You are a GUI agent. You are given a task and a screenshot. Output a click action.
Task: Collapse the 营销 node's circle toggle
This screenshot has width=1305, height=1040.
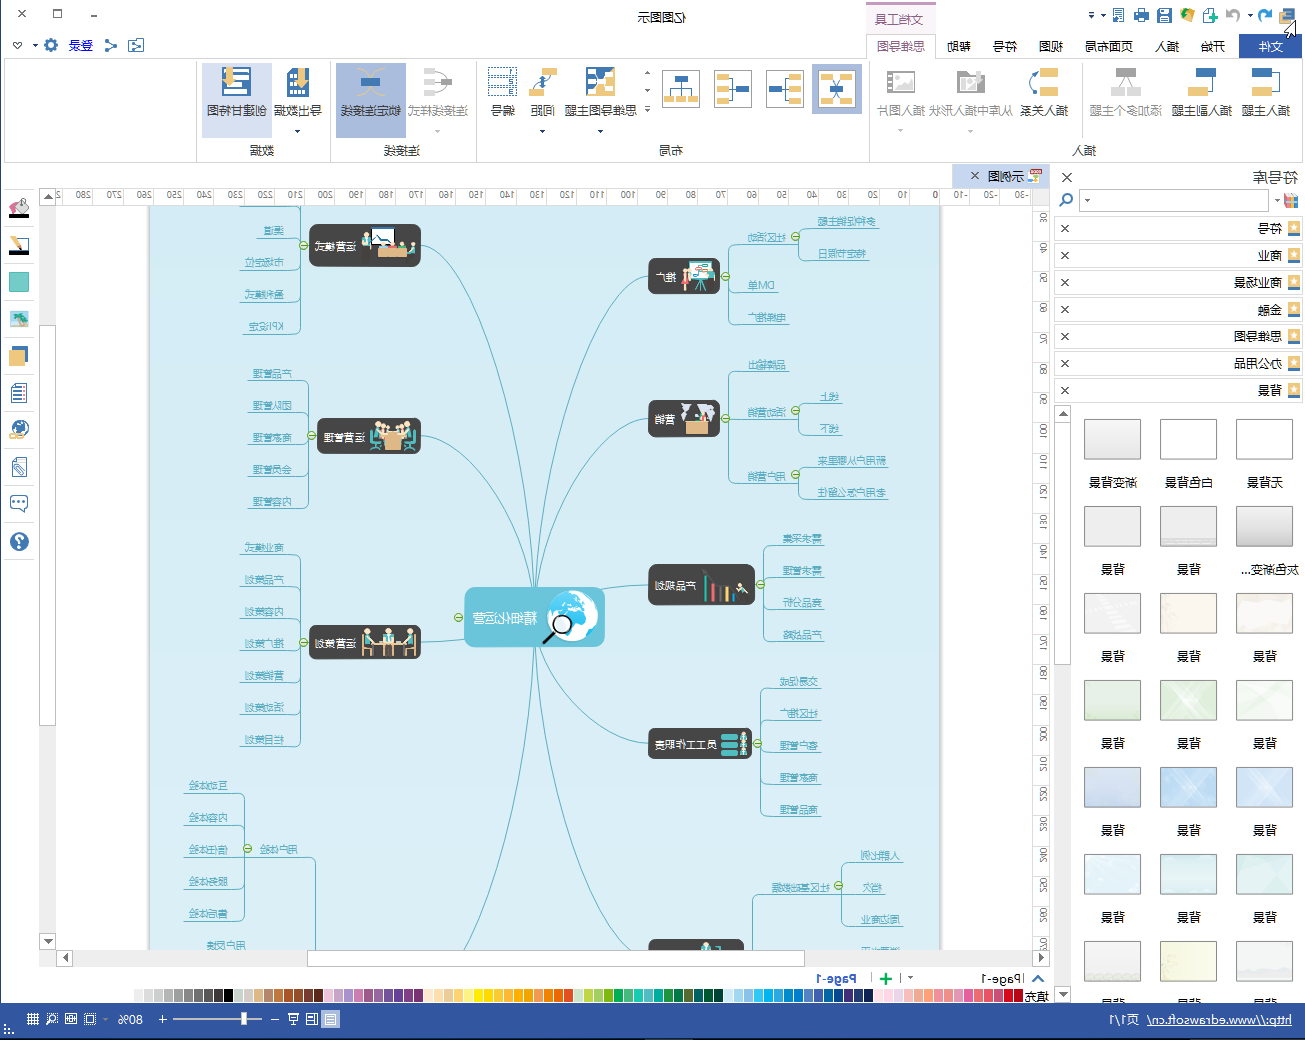click(726, 419)
